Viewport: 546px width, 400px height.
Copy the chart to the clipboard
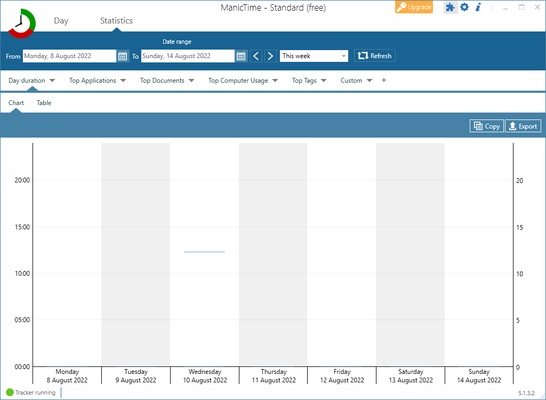(x=486, y=126)
